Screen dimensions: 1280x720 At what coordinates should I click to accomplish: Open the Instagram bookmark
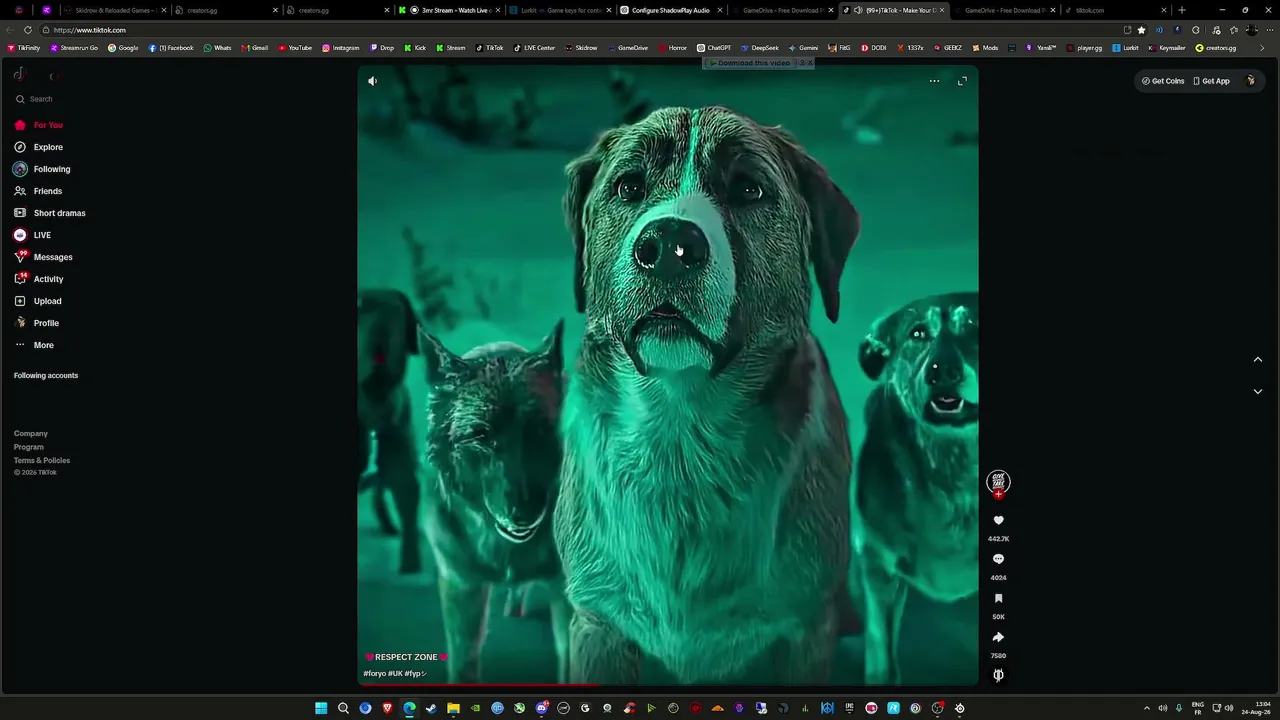(x=341, y=48)
